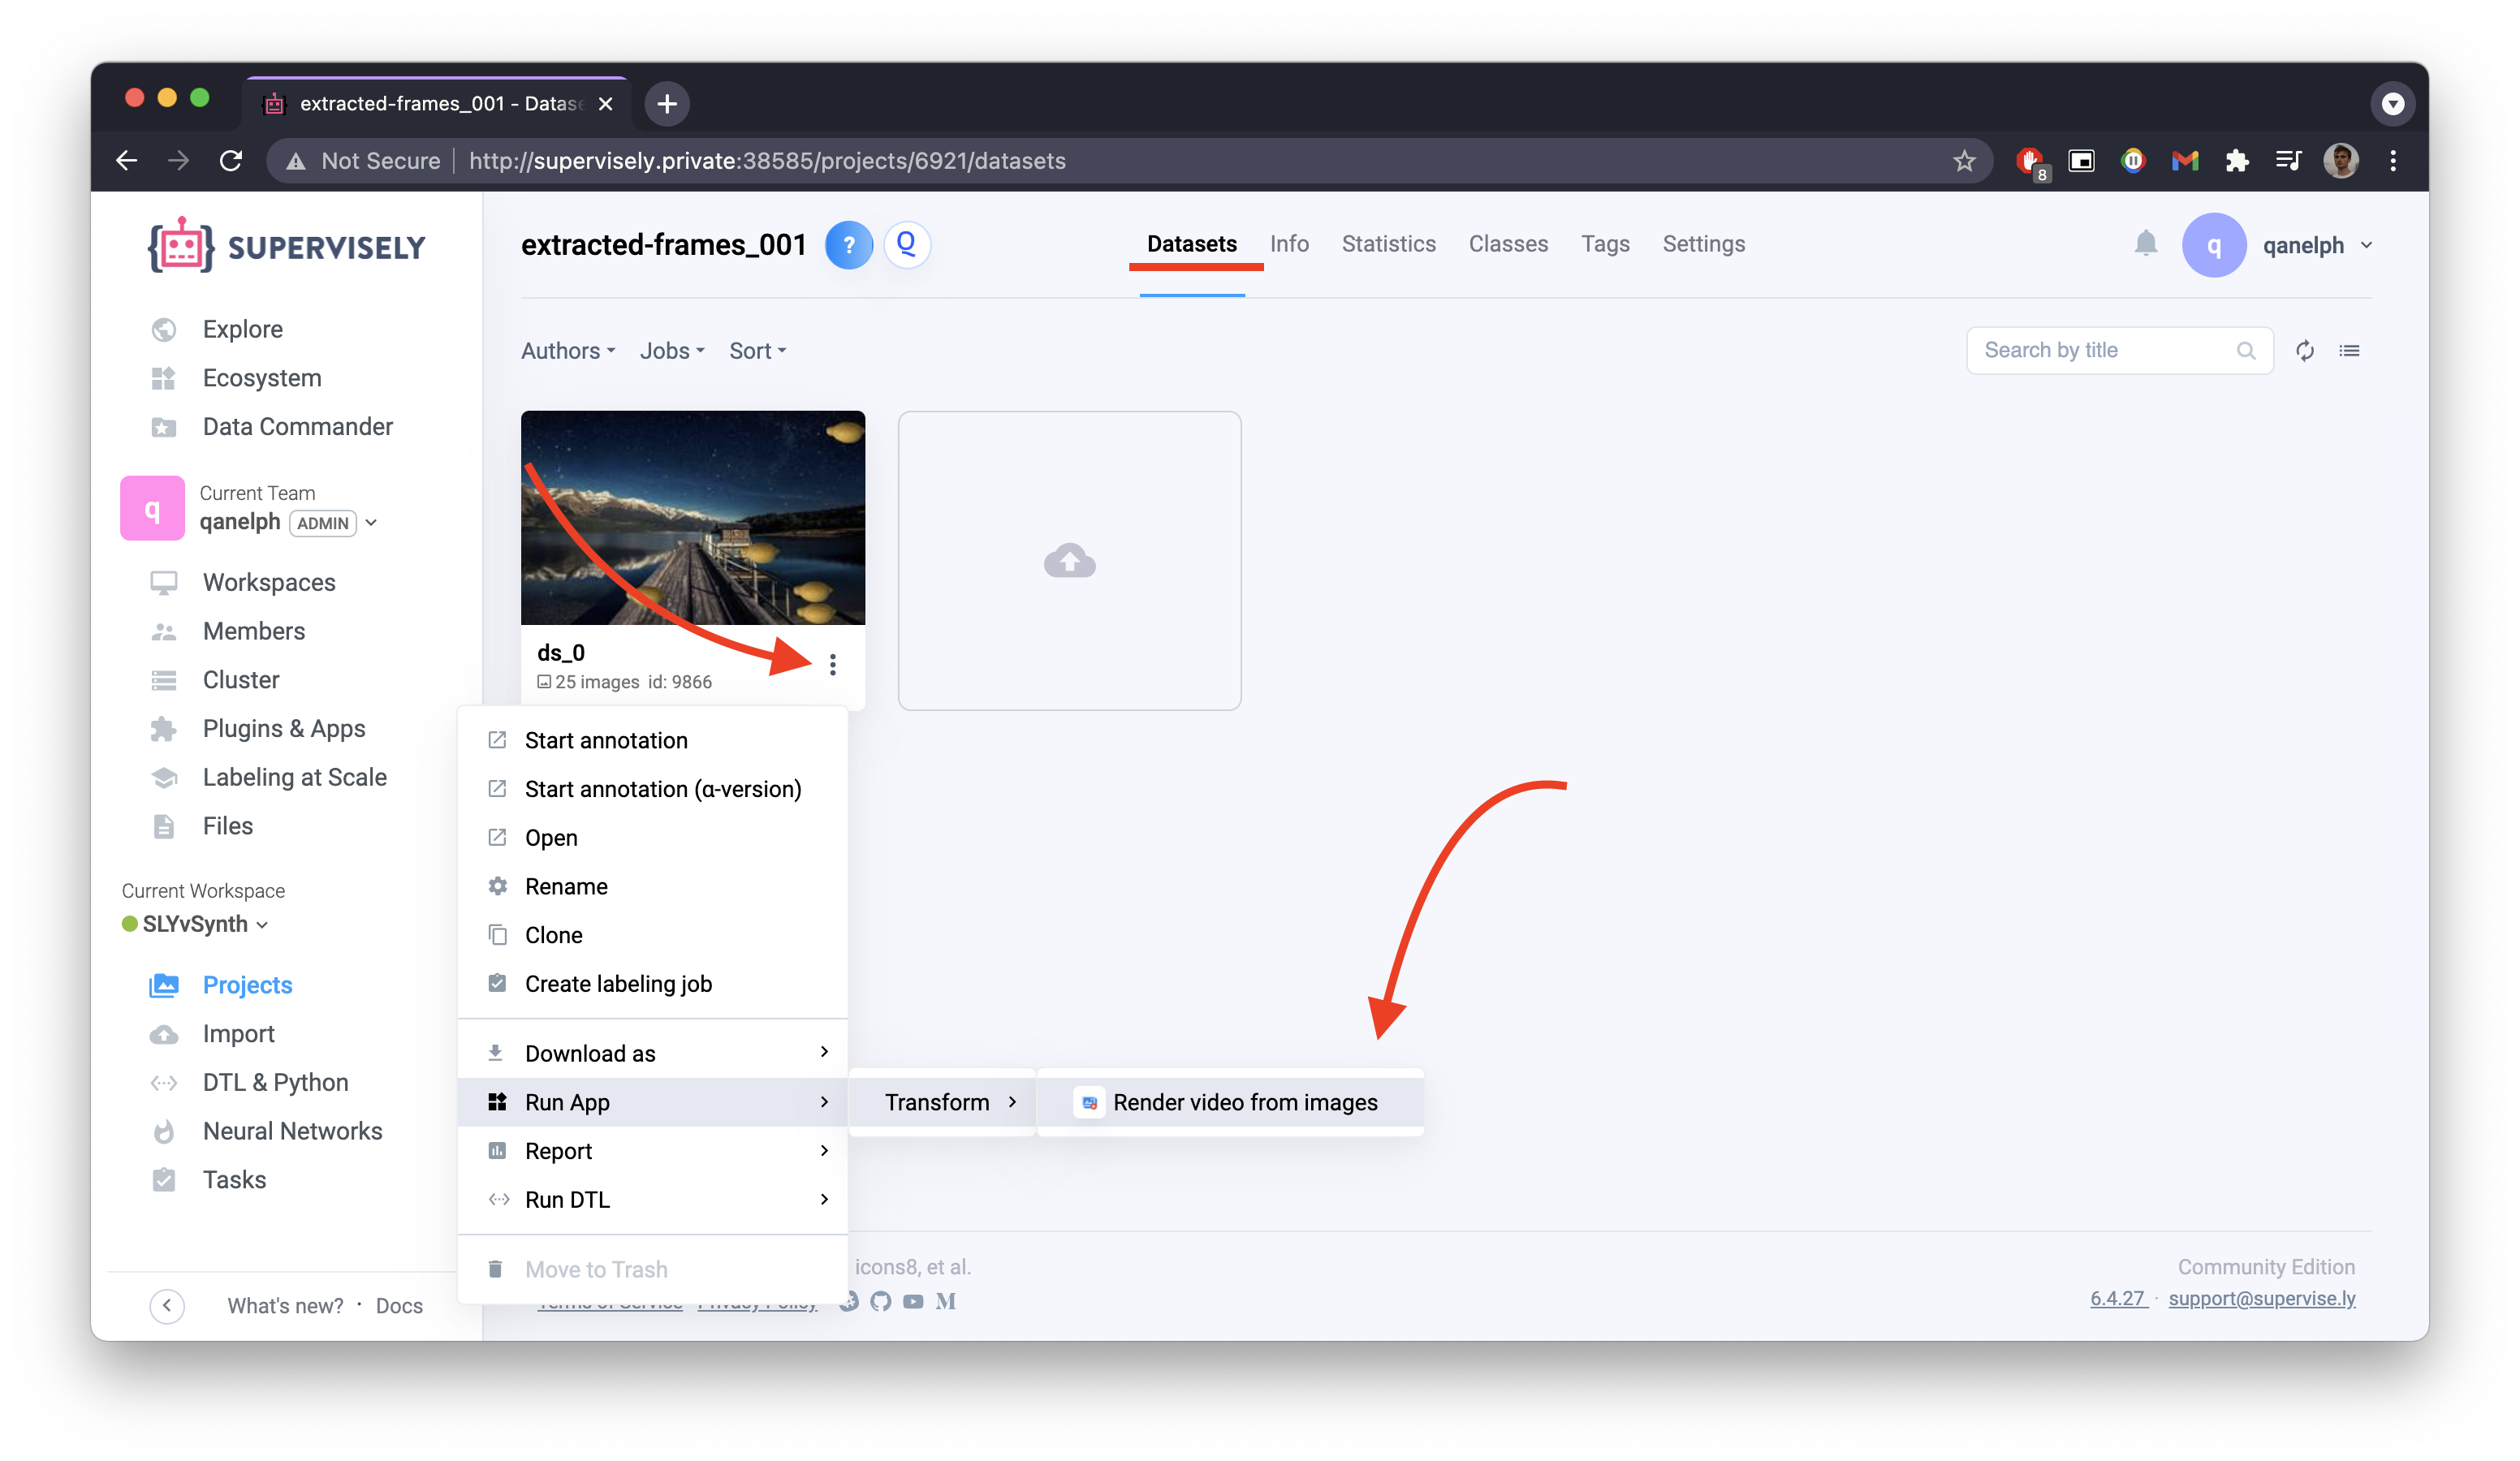Click the upload cloud icon card
Screen dimensions: 2520x1461
1069,561
